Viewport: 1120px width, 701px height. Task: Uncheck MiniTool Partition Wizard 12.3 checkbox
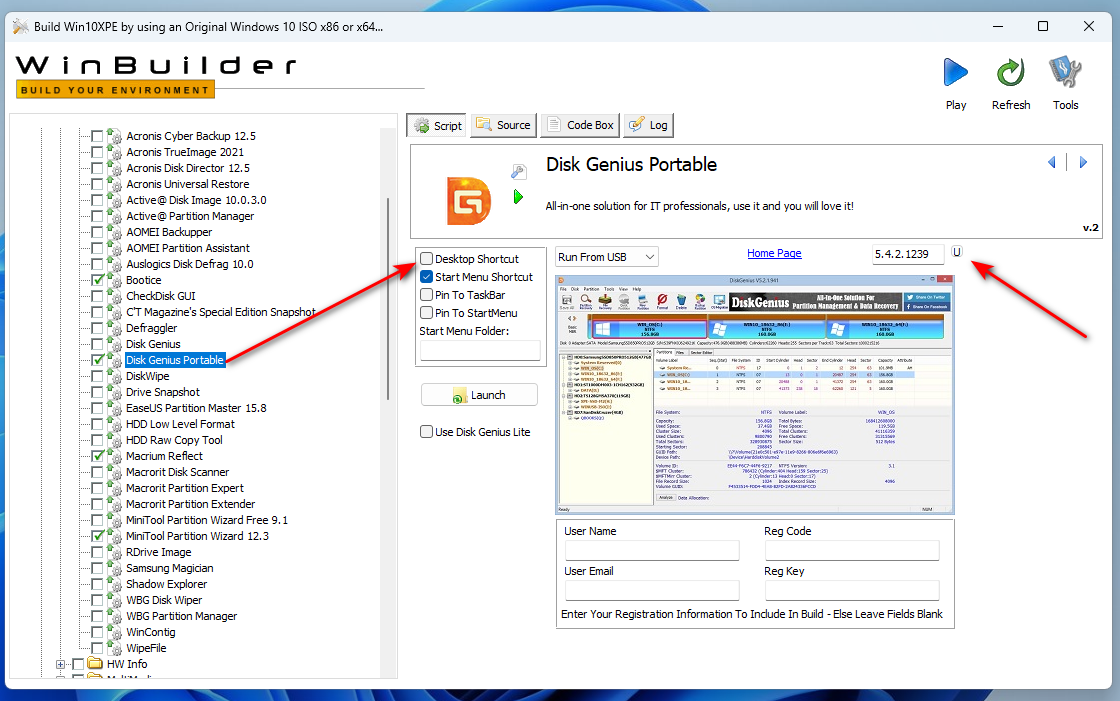[x=98, y=535]
